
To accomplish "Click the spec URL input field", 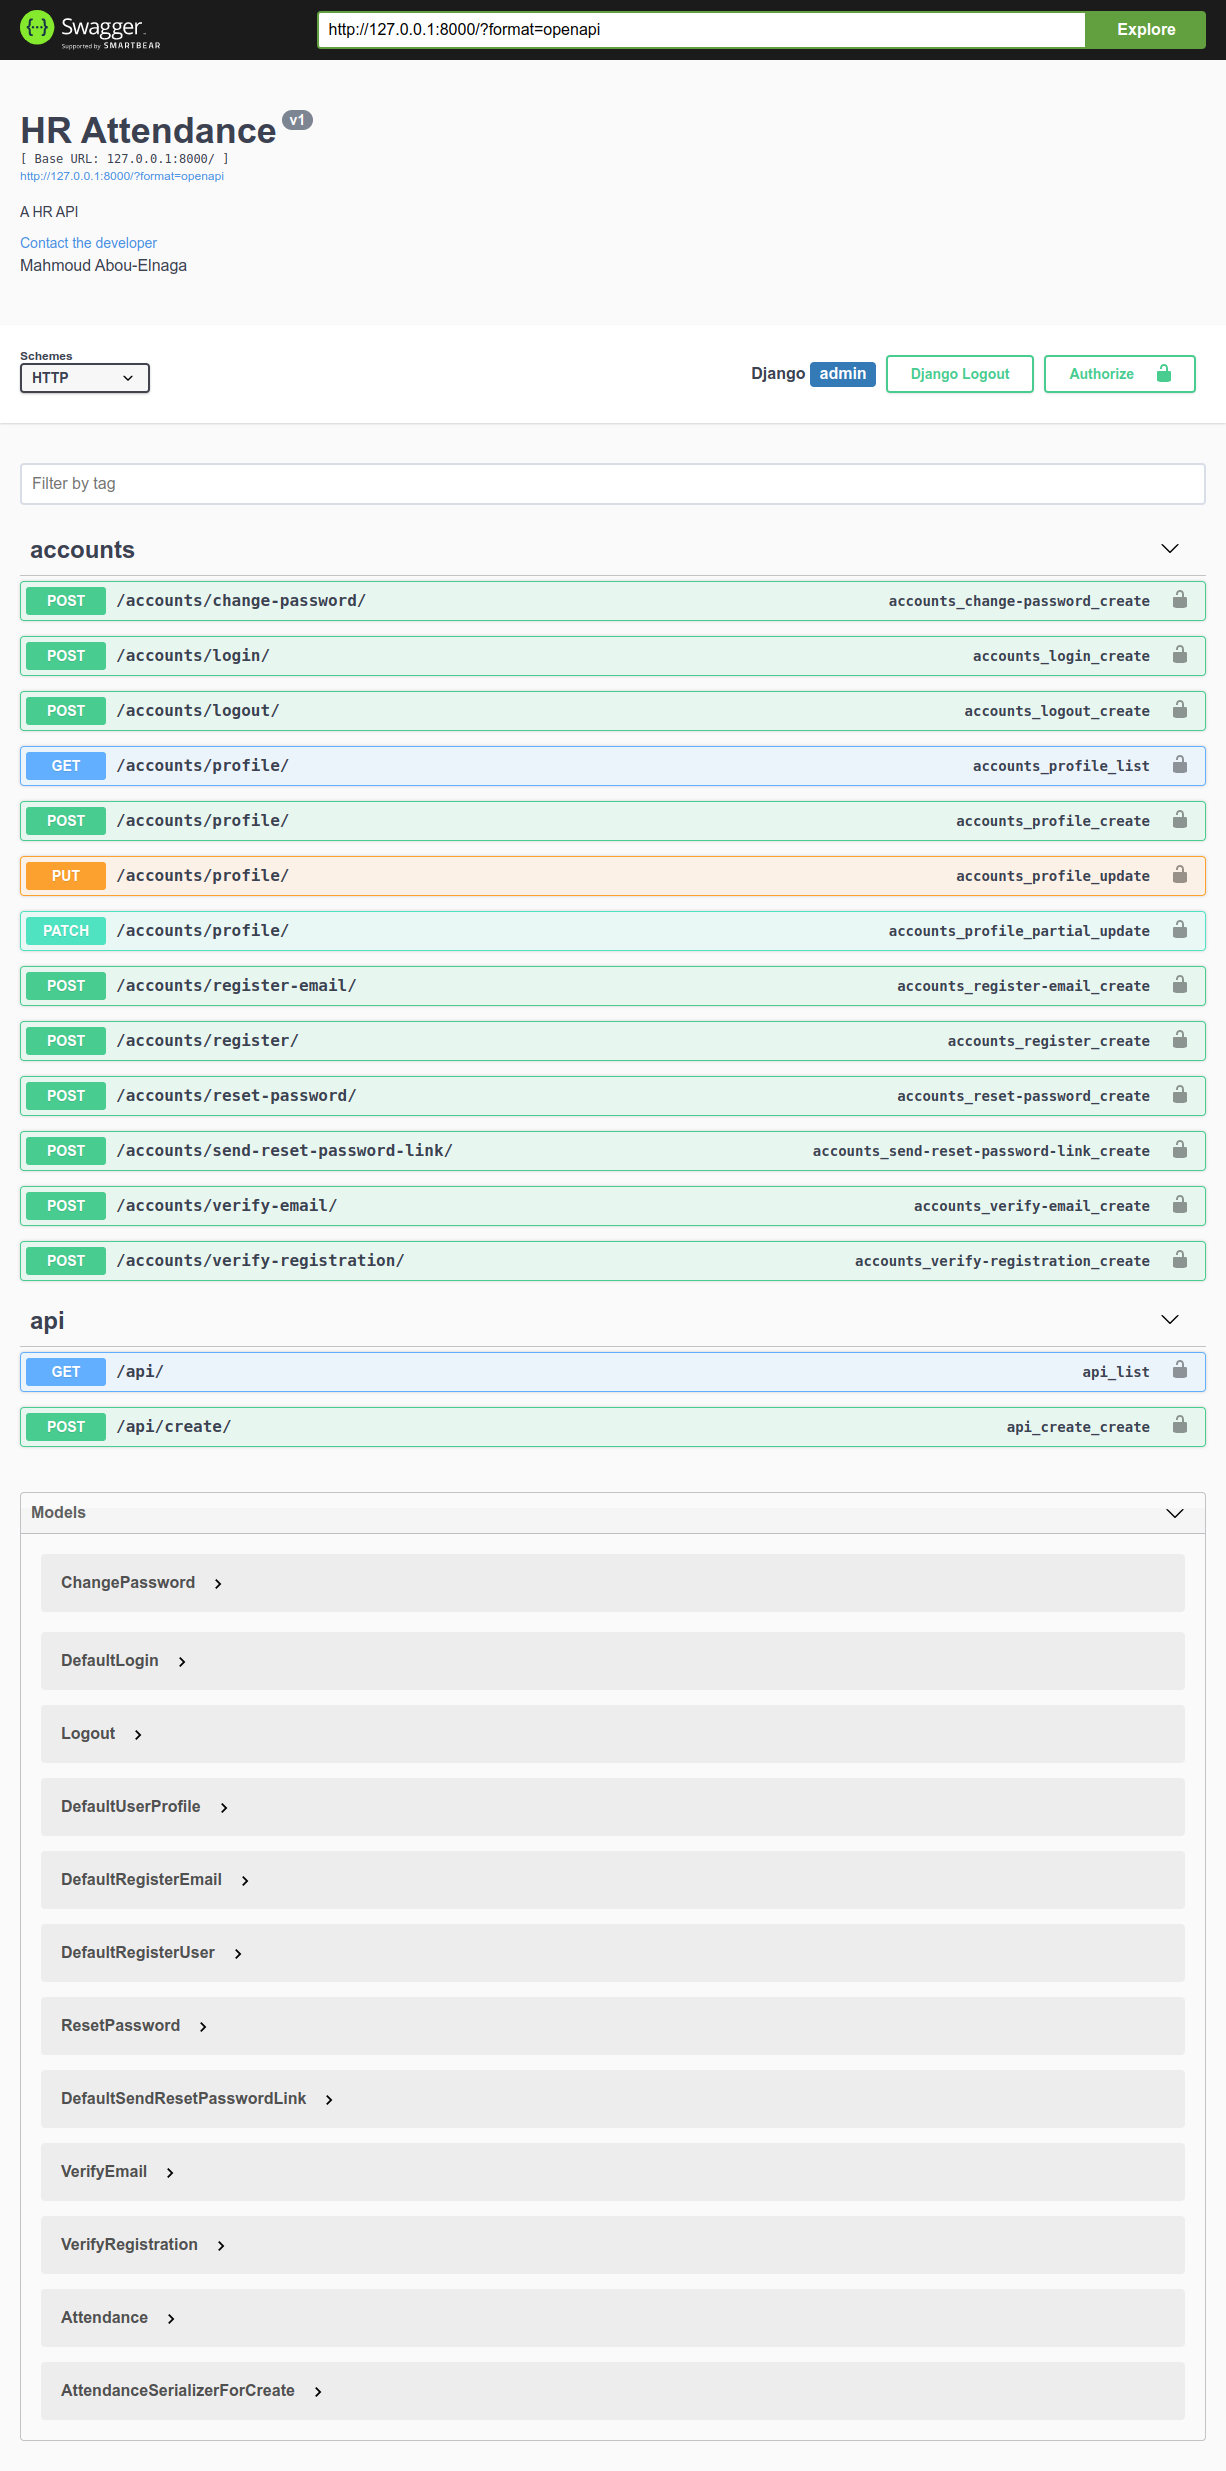I will tap(701, 30).
